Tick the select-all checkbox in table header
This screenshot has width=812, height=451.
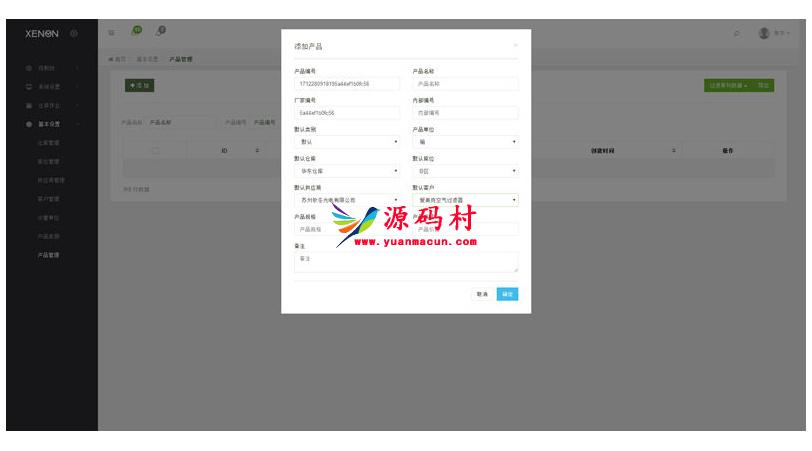pos(155,151)
